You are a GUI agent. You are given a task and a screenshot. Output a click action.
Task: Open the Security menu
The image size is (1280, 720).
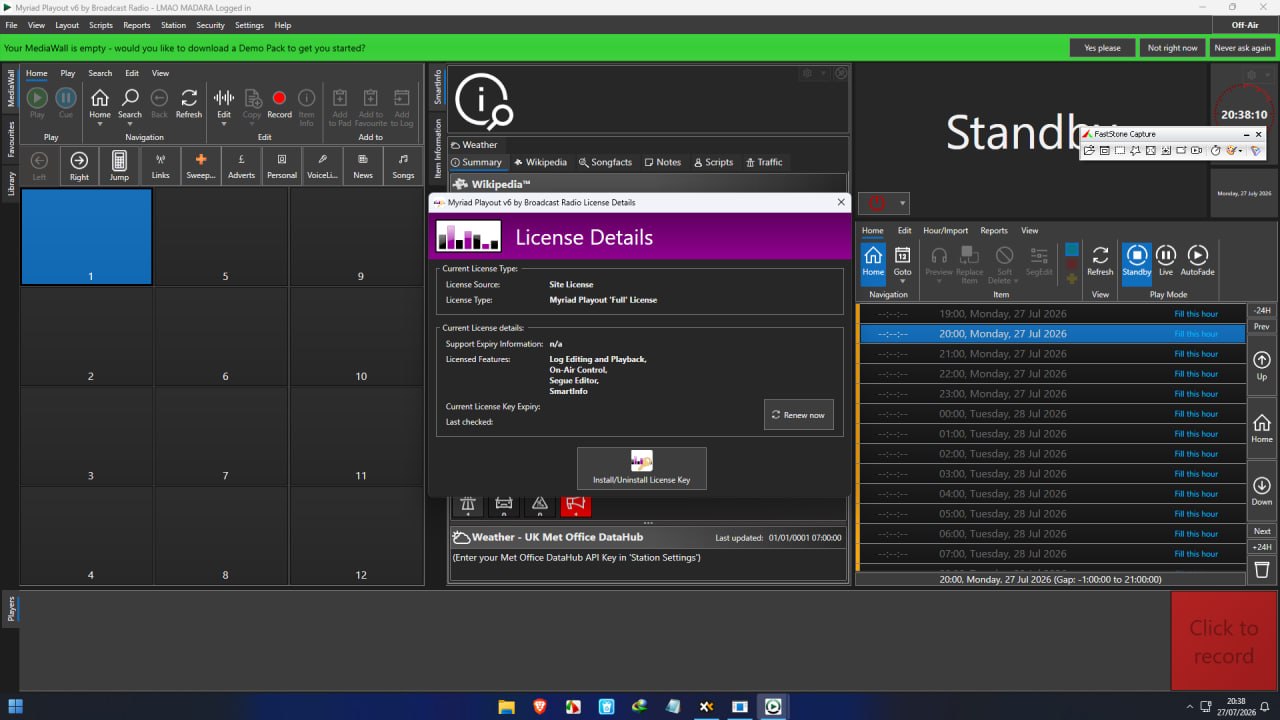tap(210, 25)
